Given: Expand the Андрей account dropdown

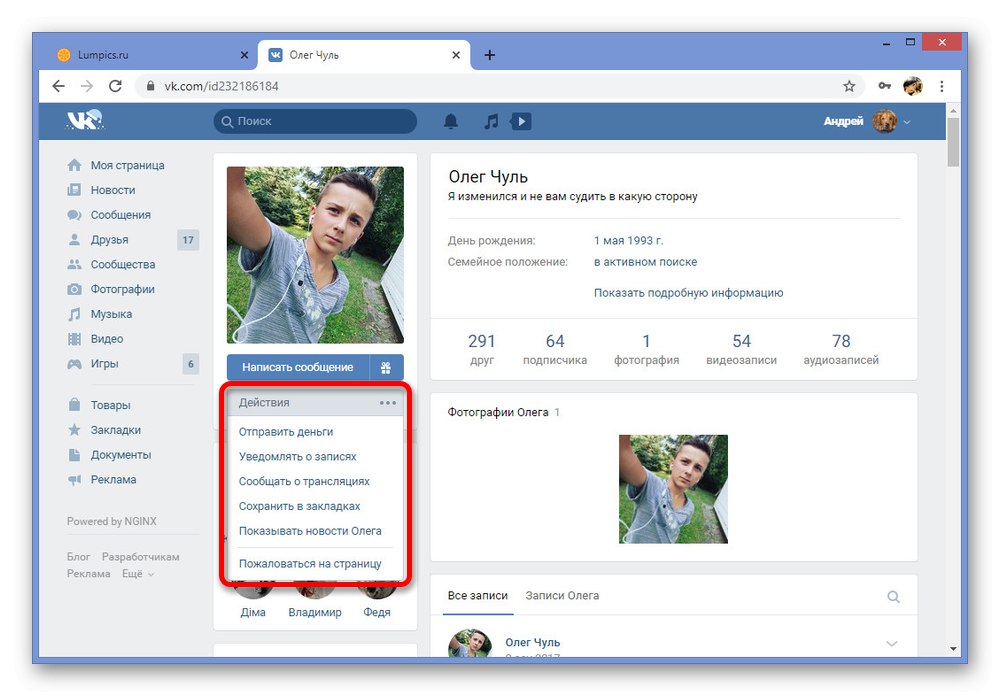Looking at the screenshot, I should (907, 122).
